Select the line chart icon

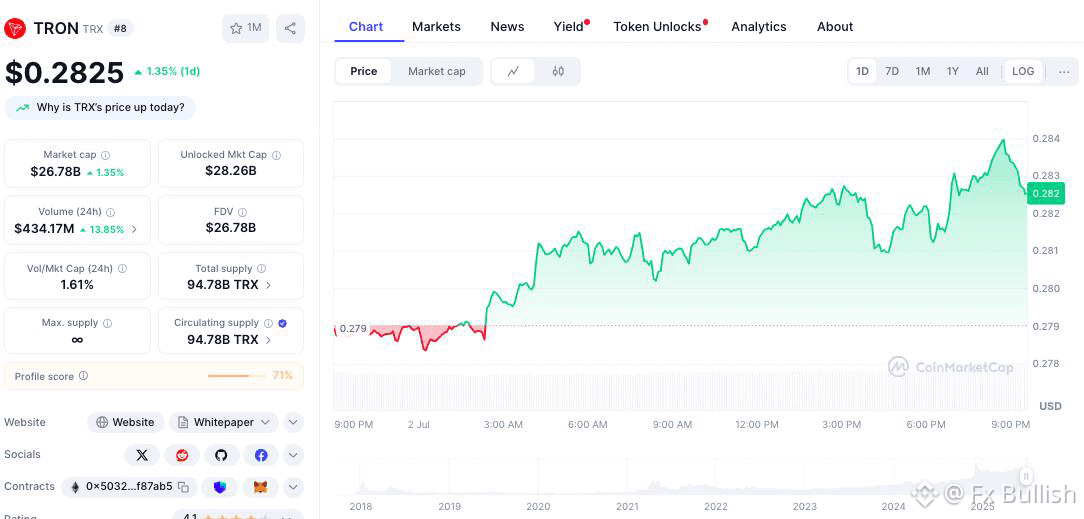click(513, 71)
